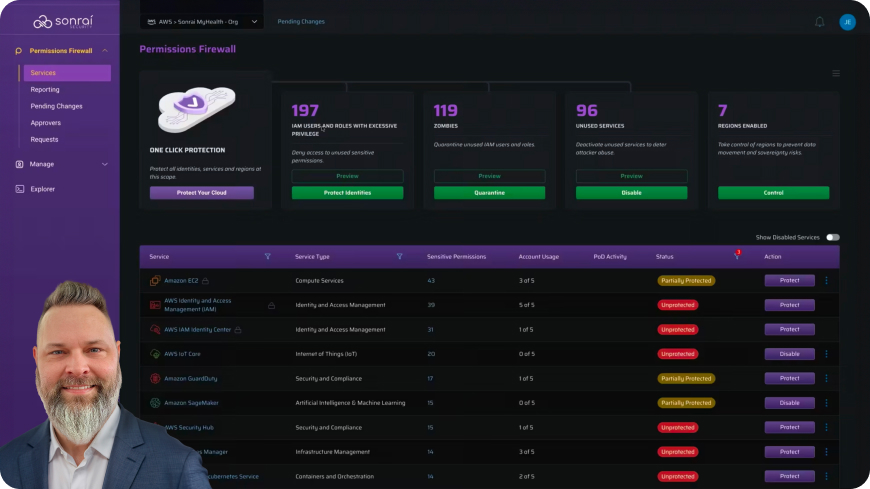Click Disable for Amazon SageMaker
Viewport: 870px width, 489px height.
[x=790, y=403]
